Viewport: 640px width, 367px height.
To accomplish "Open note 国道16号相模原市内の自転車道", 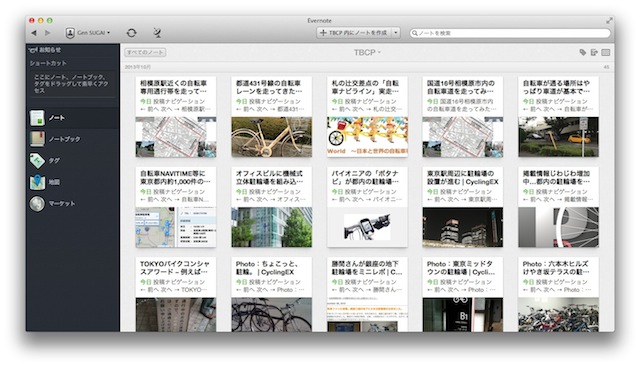I will coord(463,117).
